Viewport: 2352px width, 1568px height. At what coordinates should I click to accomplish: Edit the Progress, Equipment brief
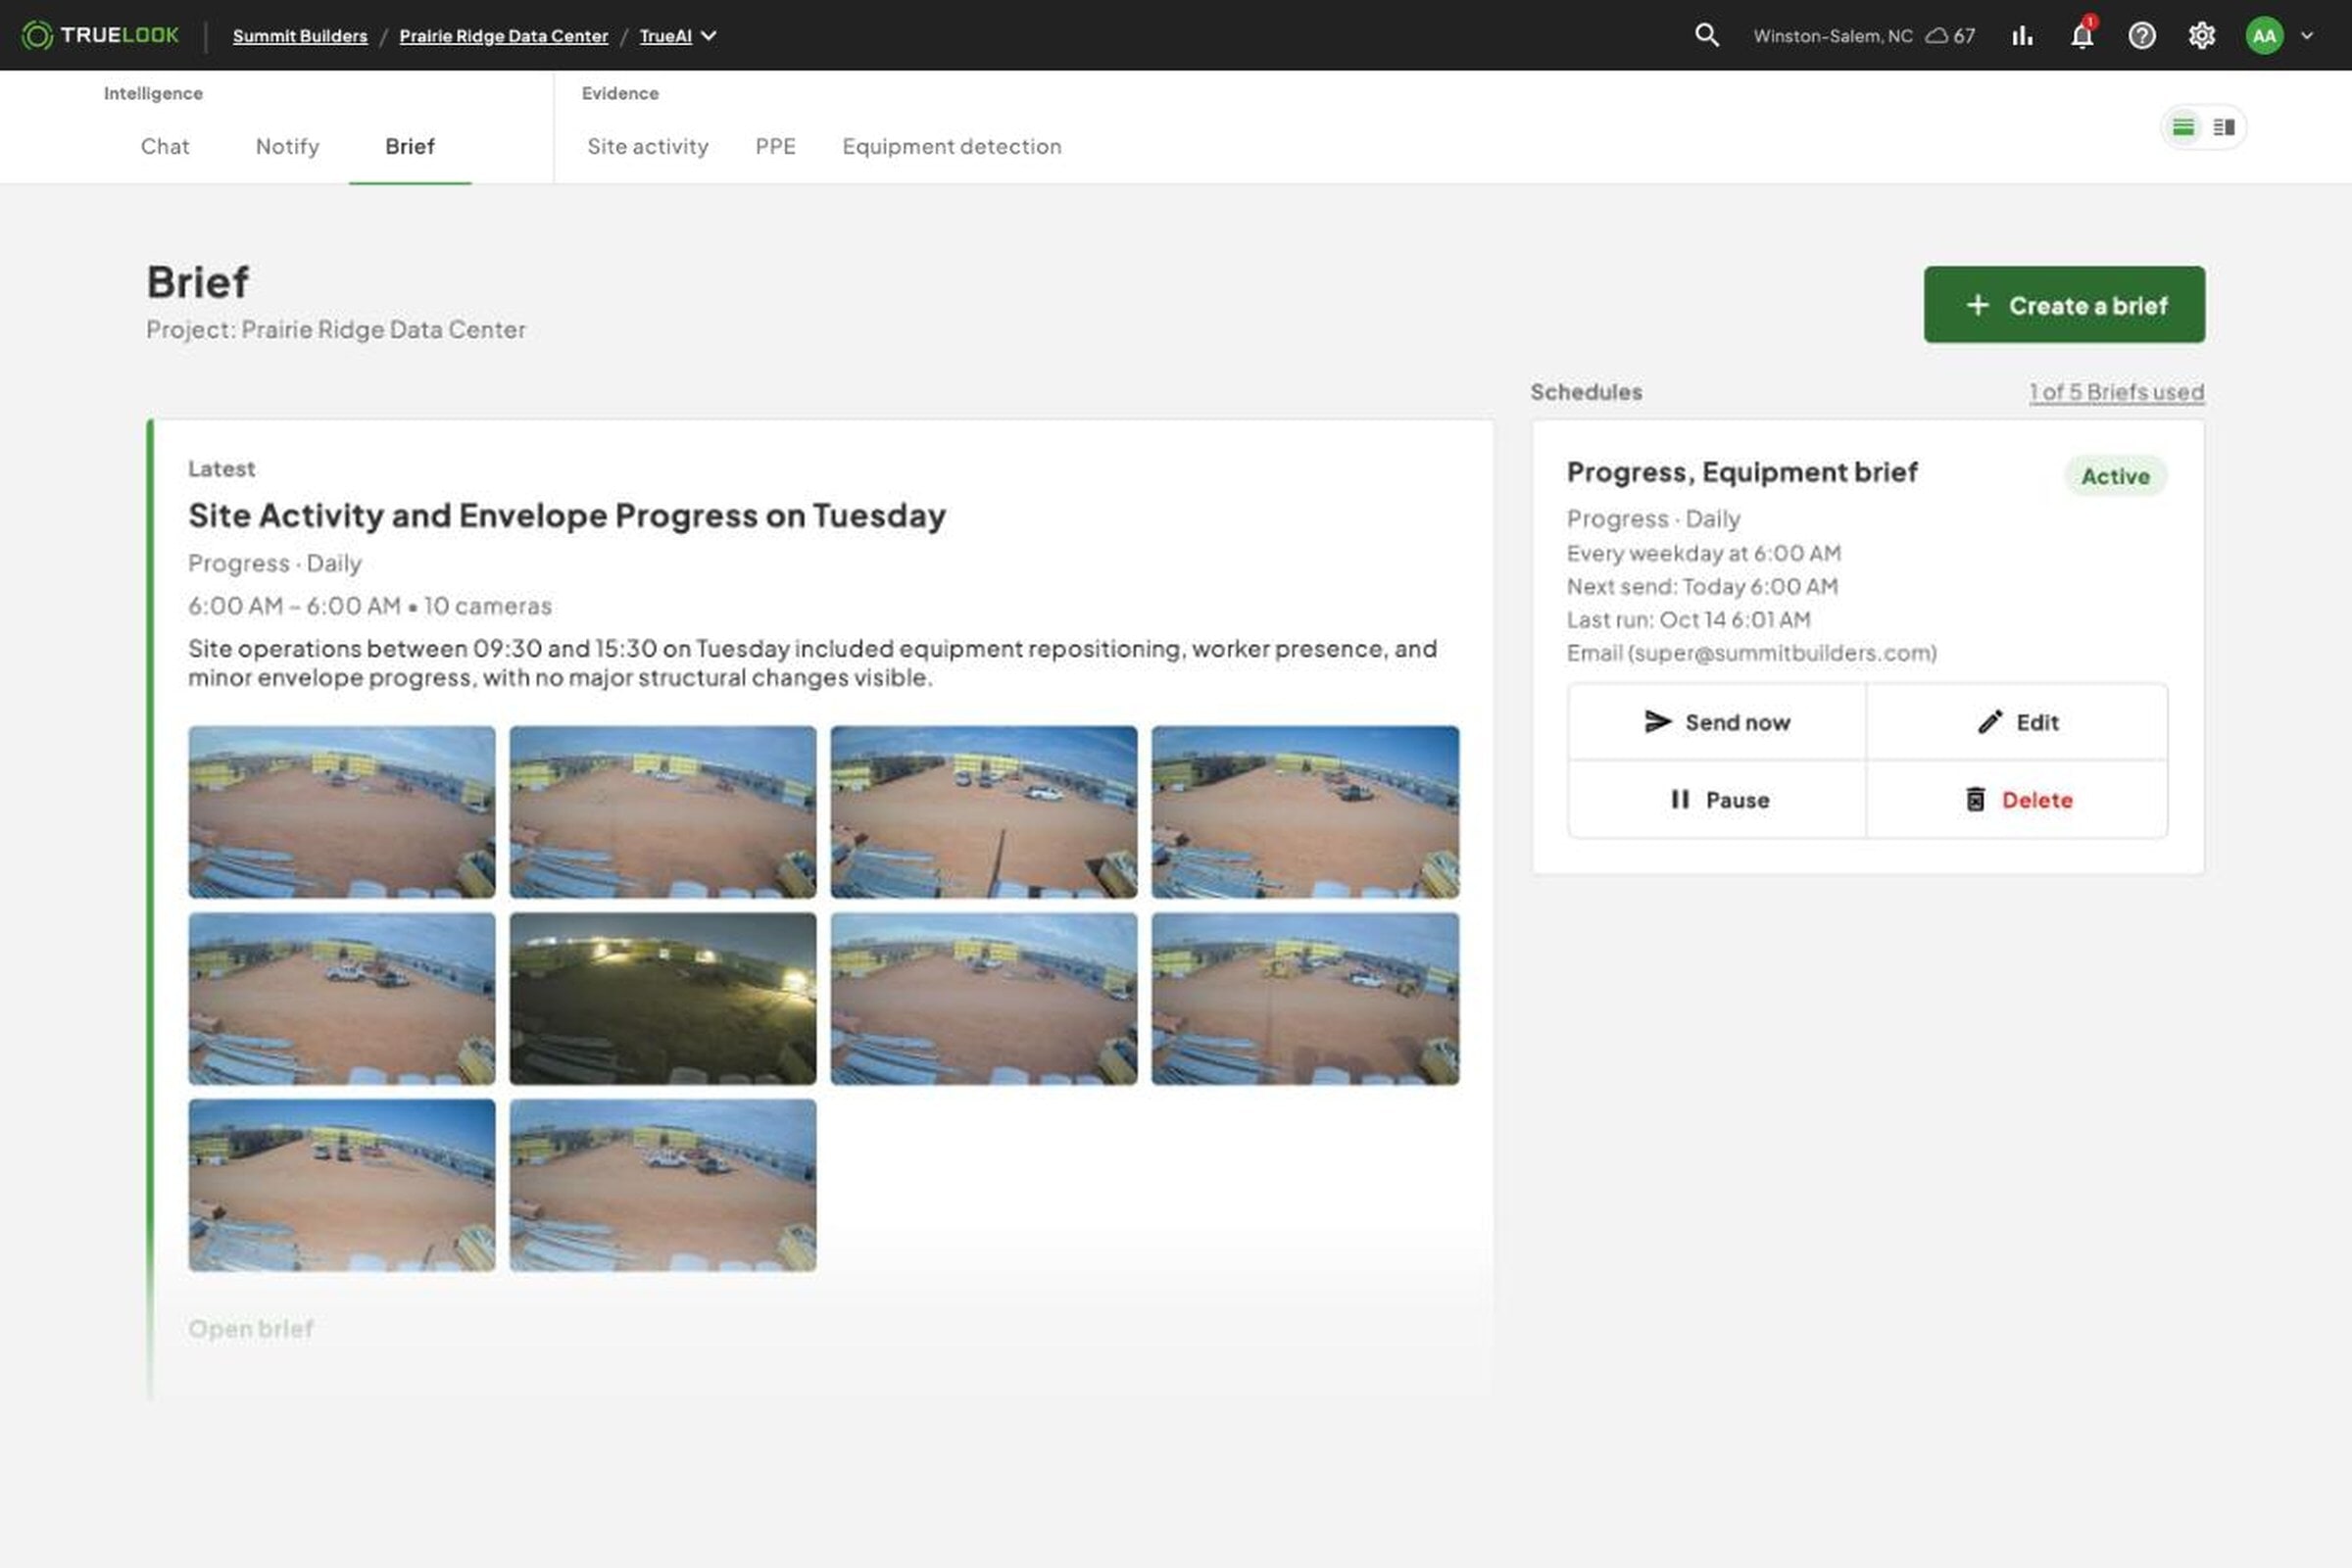(x=2017, y=722)
